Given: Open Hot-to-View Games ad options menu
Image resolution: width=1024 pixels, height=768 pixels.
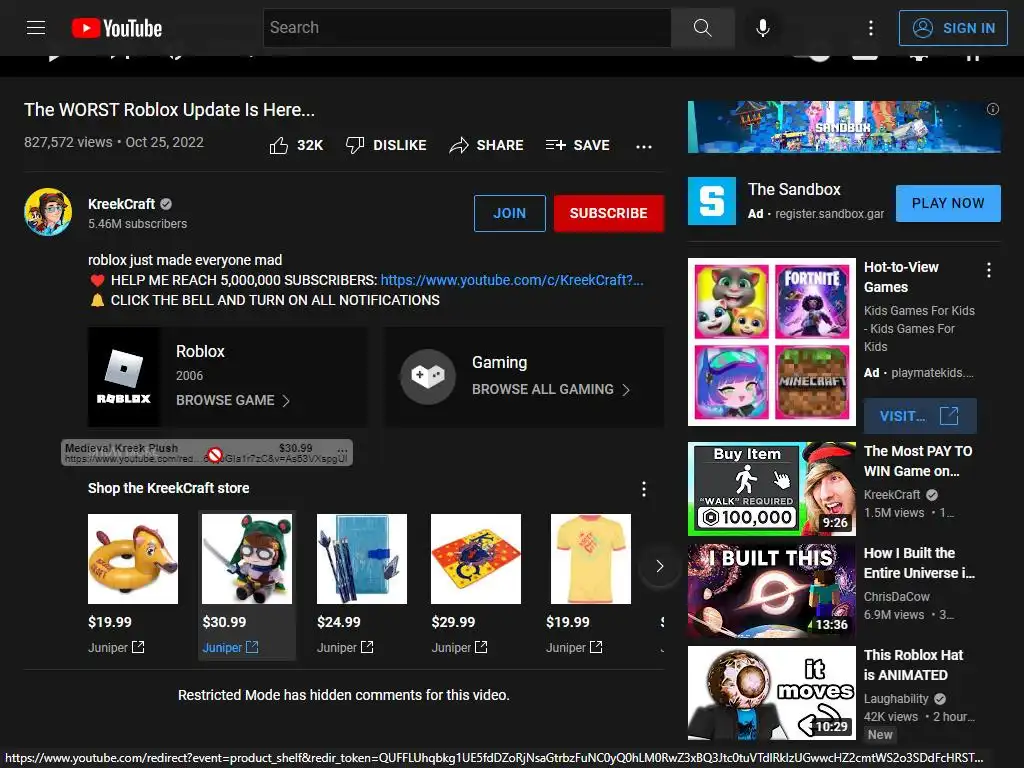Looking at the screenshot, I should click(x=989, y=270).
